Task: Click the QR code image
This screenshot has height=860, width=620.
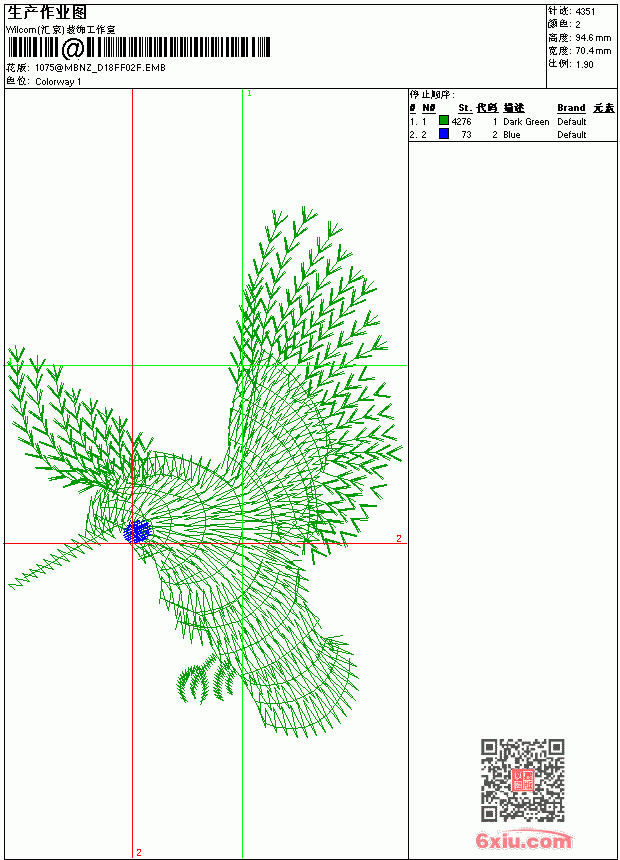Action: point(523,780)
